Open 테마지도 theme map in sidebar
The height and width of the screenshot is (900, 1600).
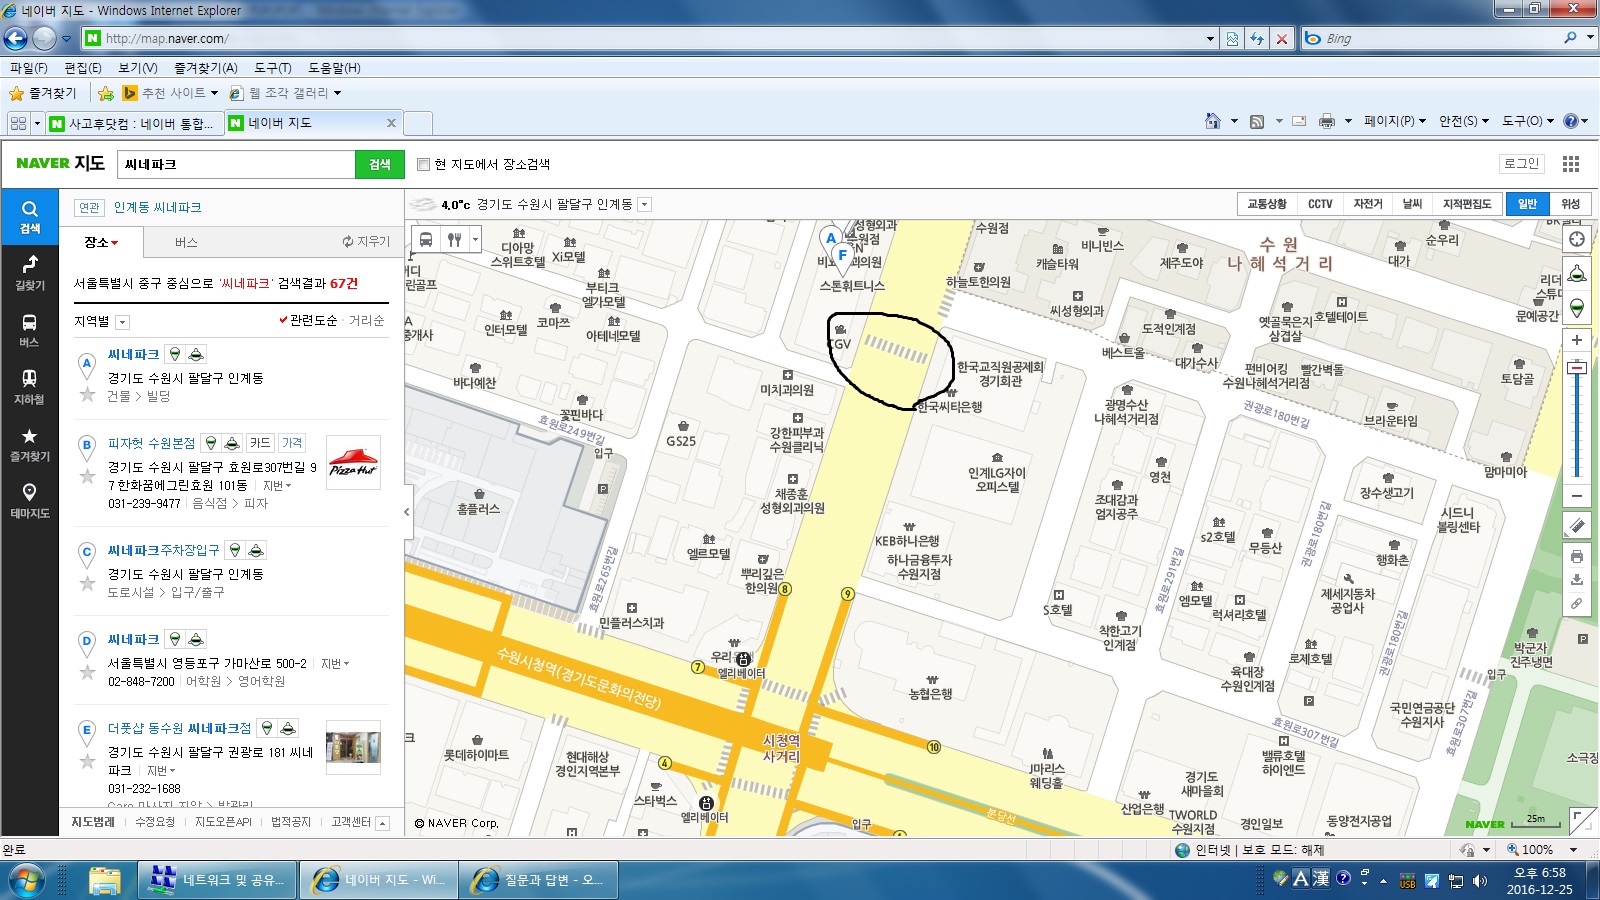(x=29, y=499)
